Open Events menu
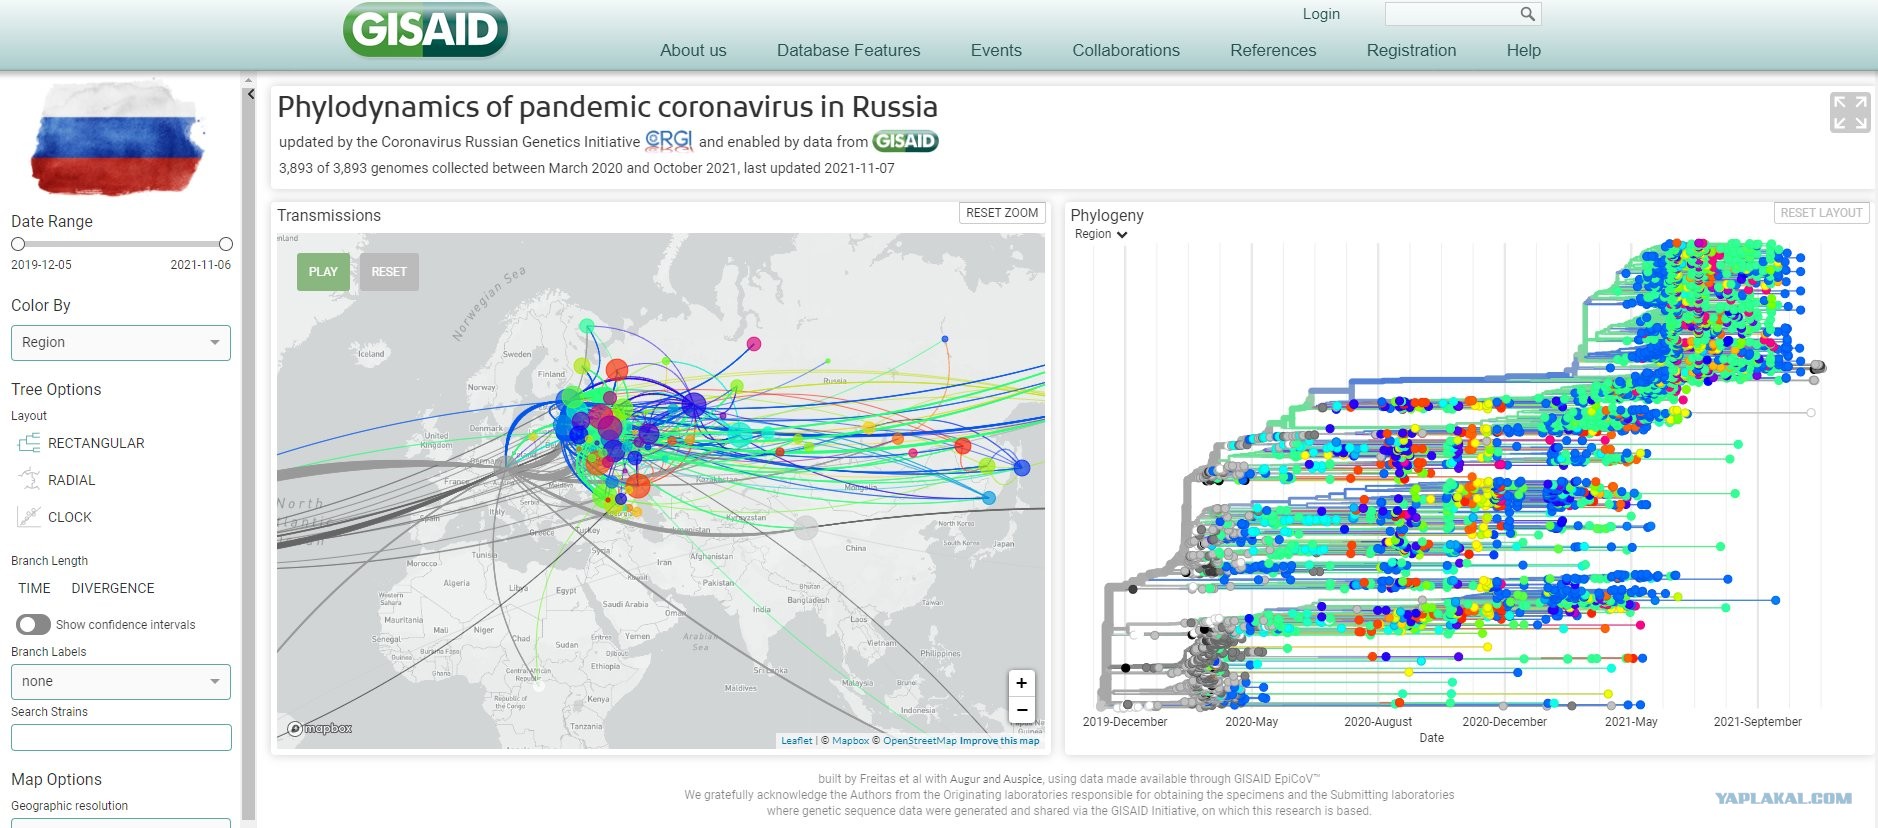Screen dimensions: 1878x828 tap(996, 50)
